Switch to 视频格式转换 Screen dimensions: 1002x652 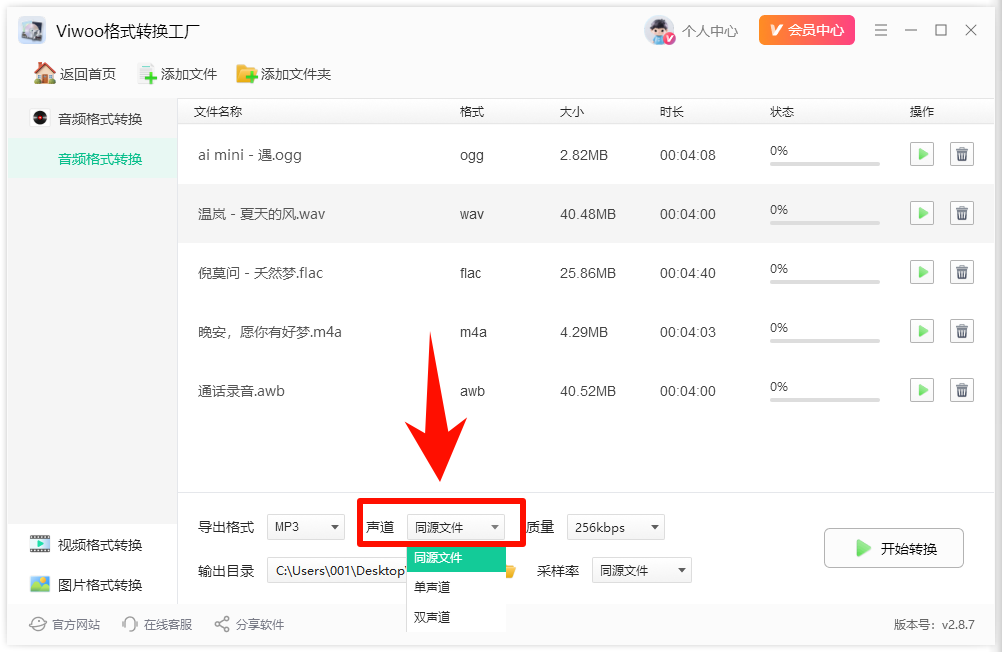tap(86, 545)
